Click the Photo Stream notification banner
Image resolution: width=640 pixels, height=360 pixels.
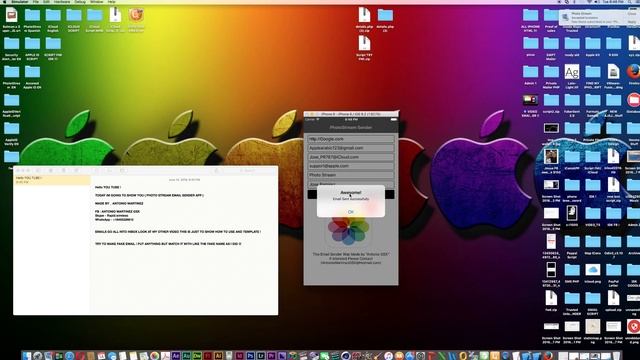[599, 18]
